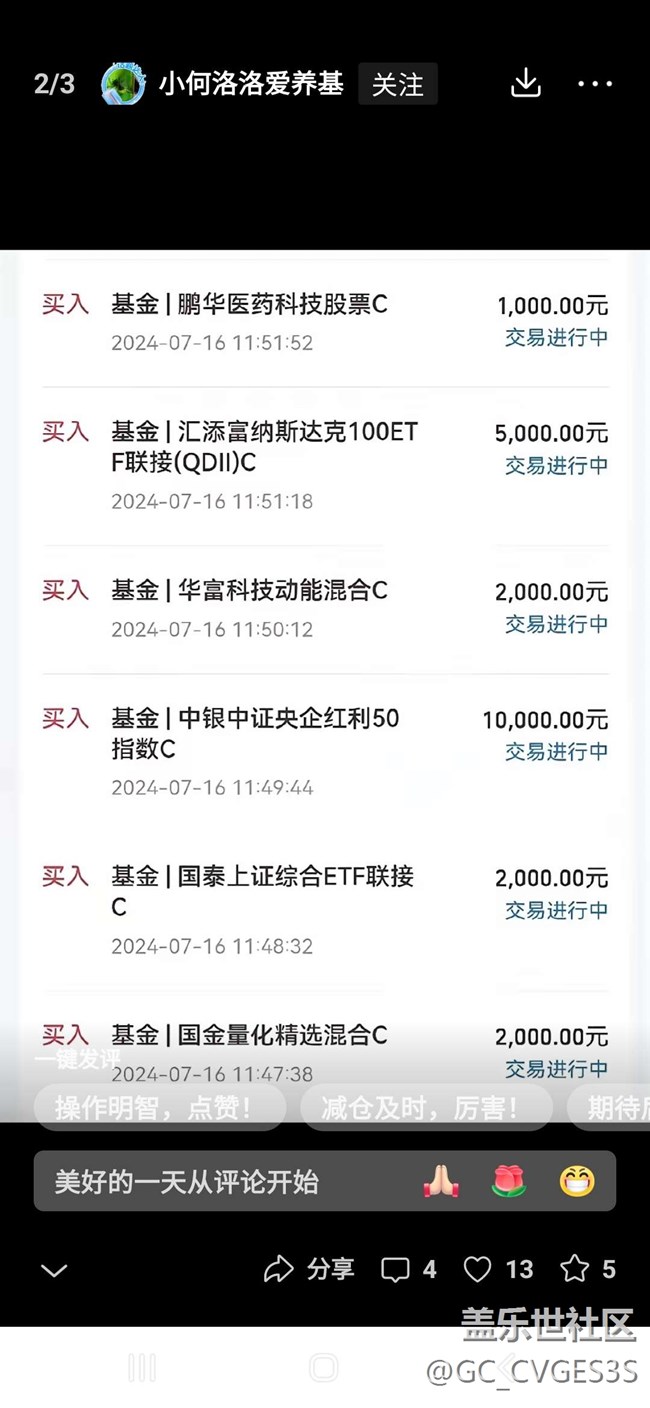Insert the praying hands emoji
Viewport: 650px width, 1408px height.
click(441, 1182)
